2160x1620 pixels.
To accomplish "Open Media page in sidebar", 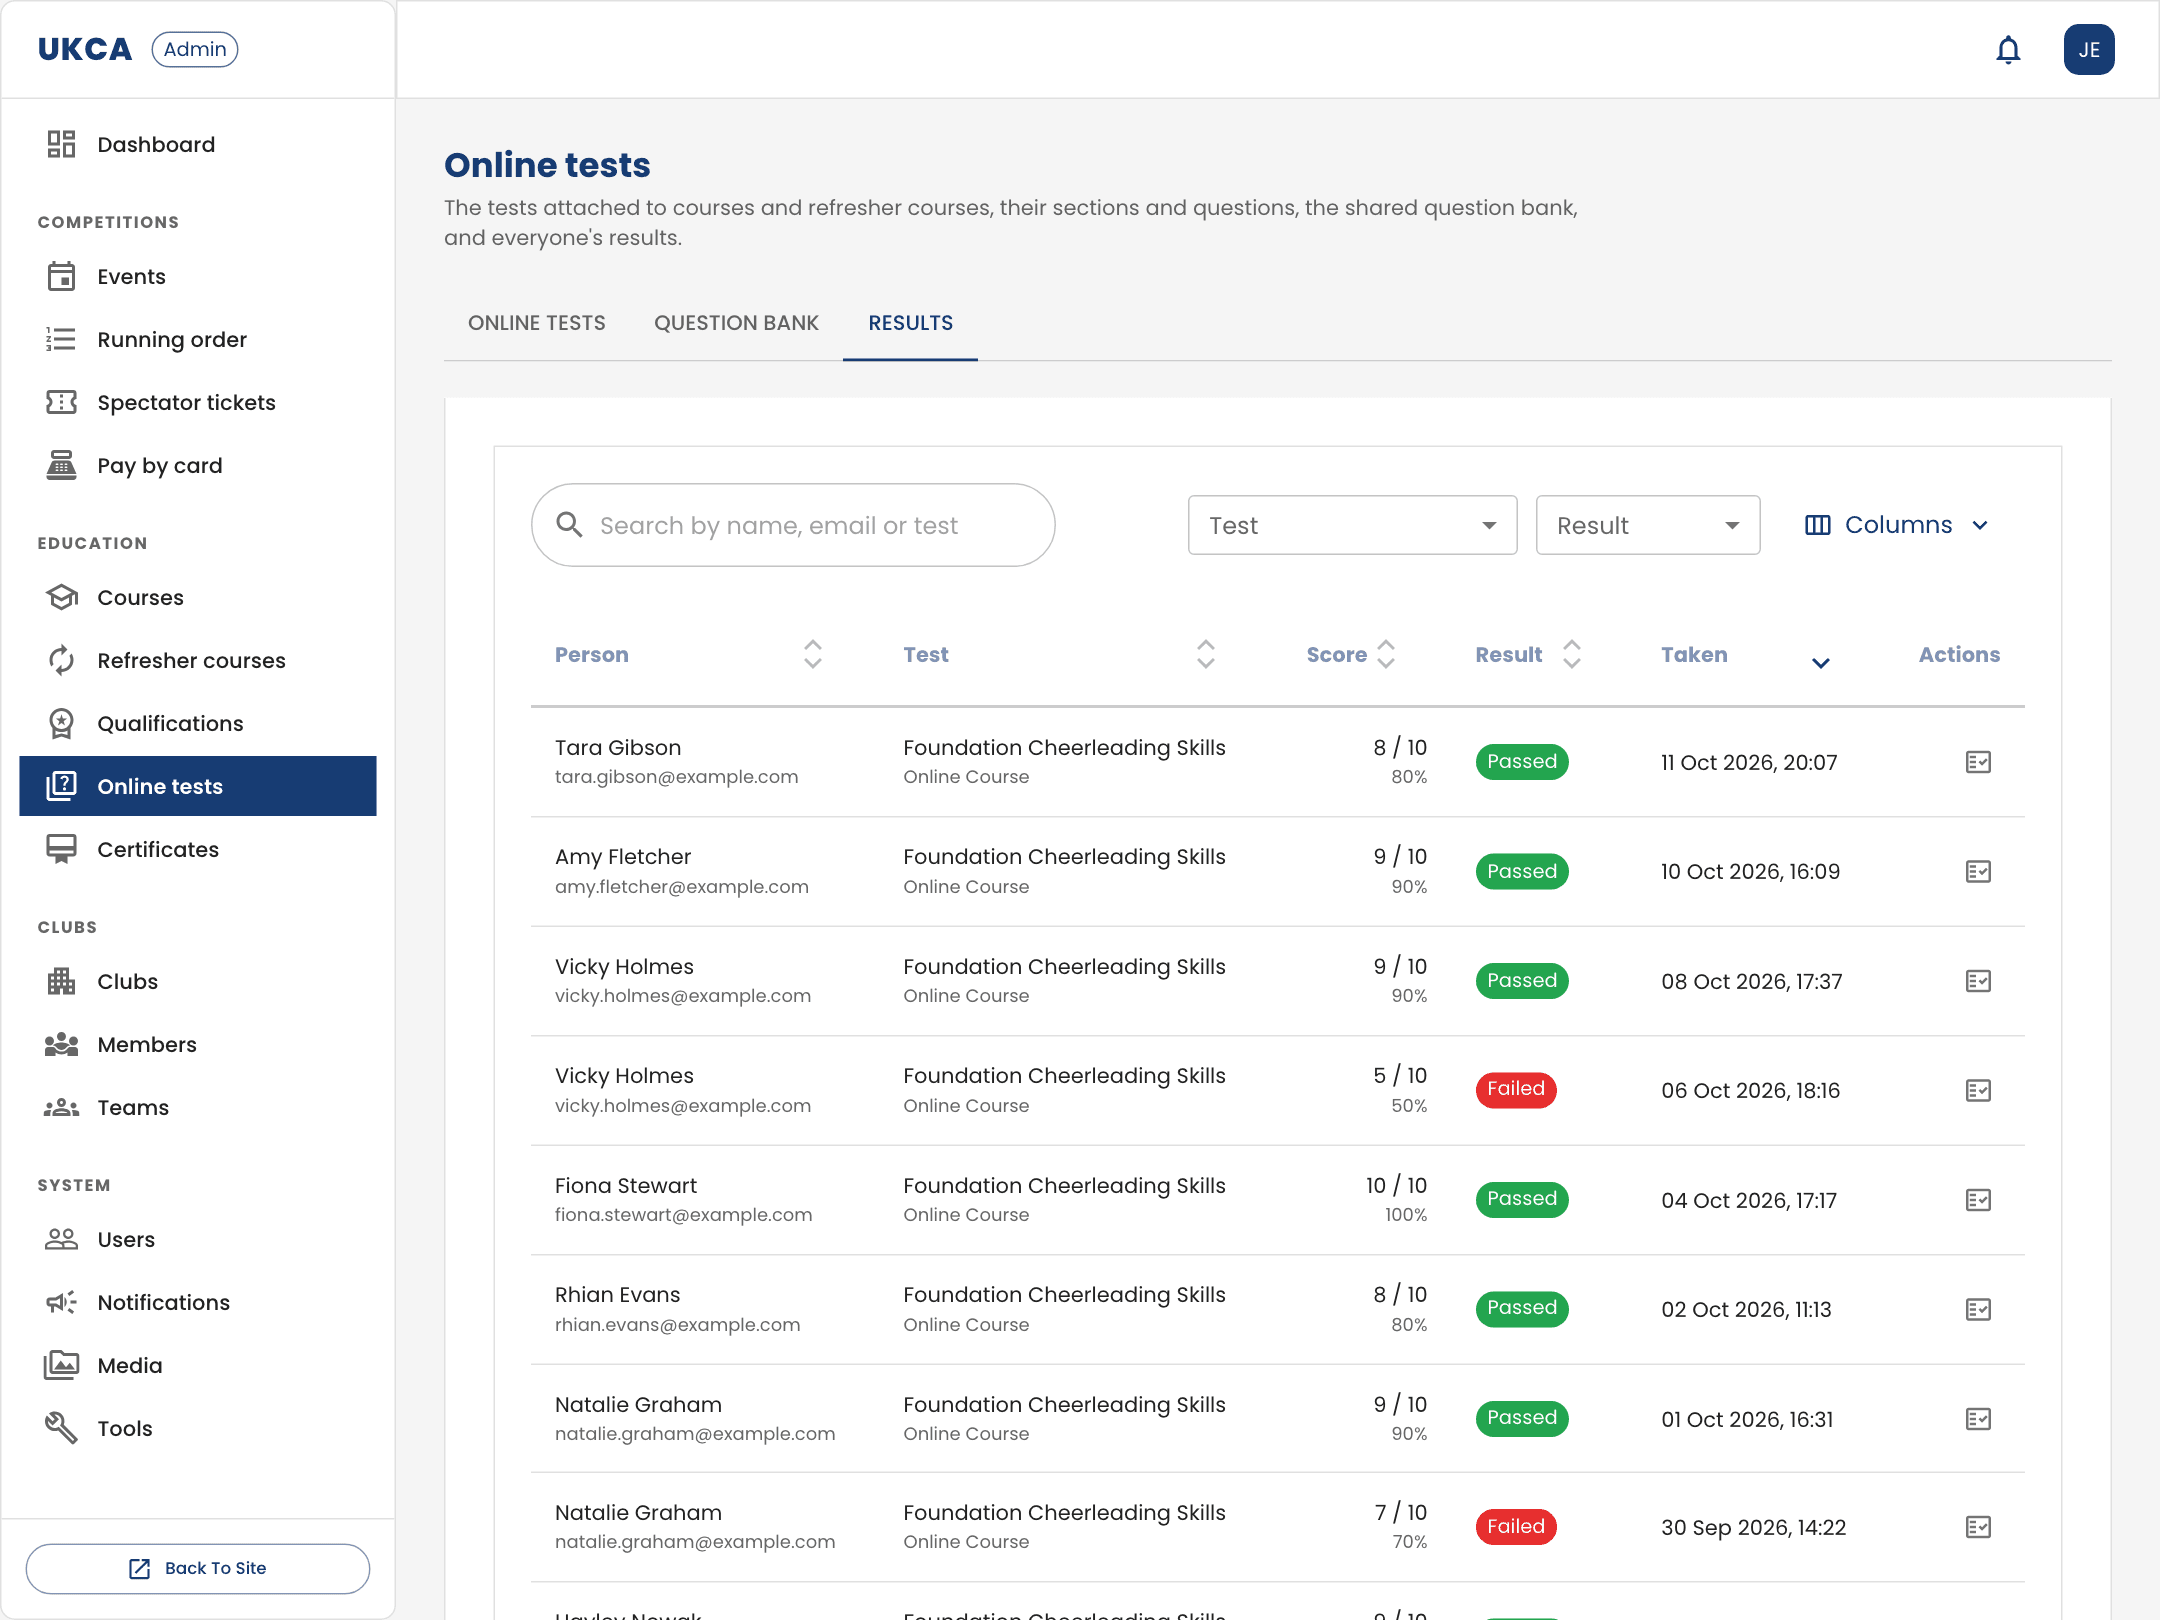I will (x=198, y=1365).
